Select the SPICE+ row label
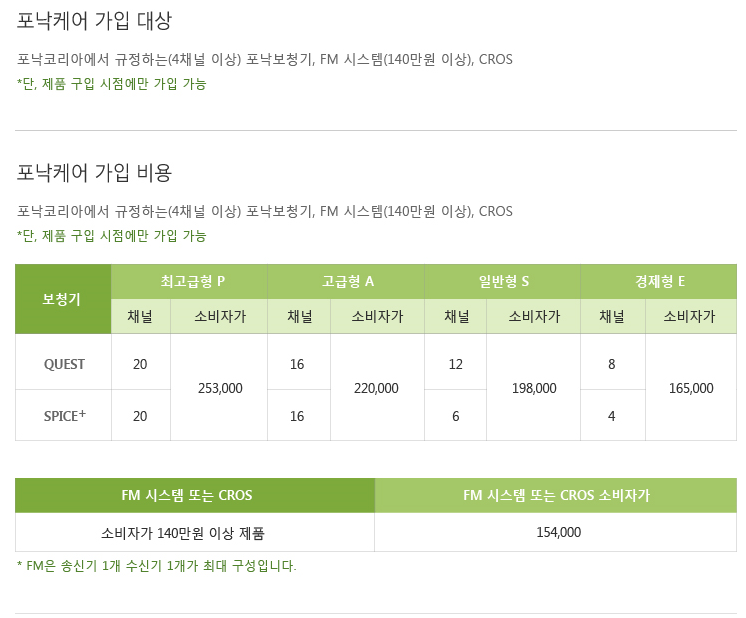The image size is (746, 618). point(64,416)
